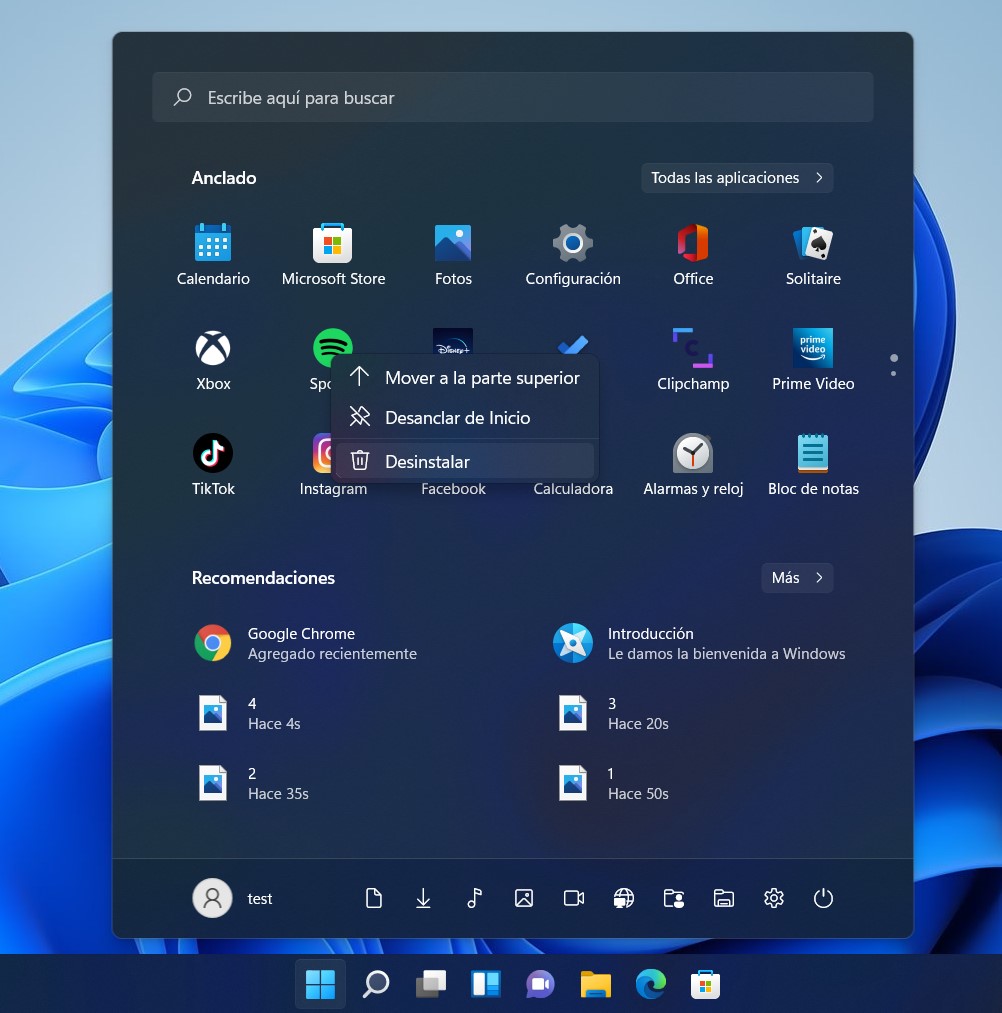Viewport: 1002px width, 1013px height.
Task: Launch Clipchamp video editor
Action: coord(693,359)
